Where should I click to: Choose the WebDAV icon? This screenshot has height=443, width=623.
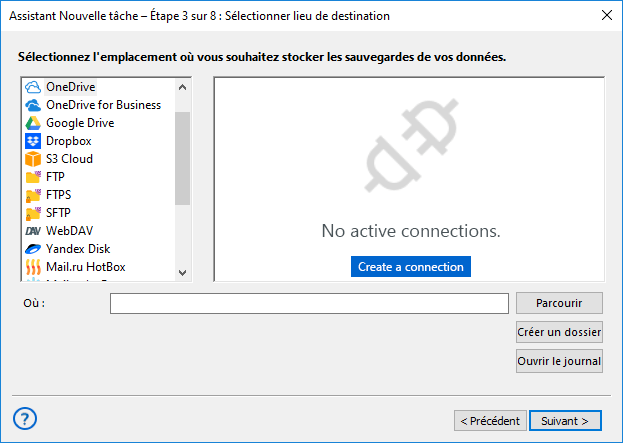pos(33,231)
